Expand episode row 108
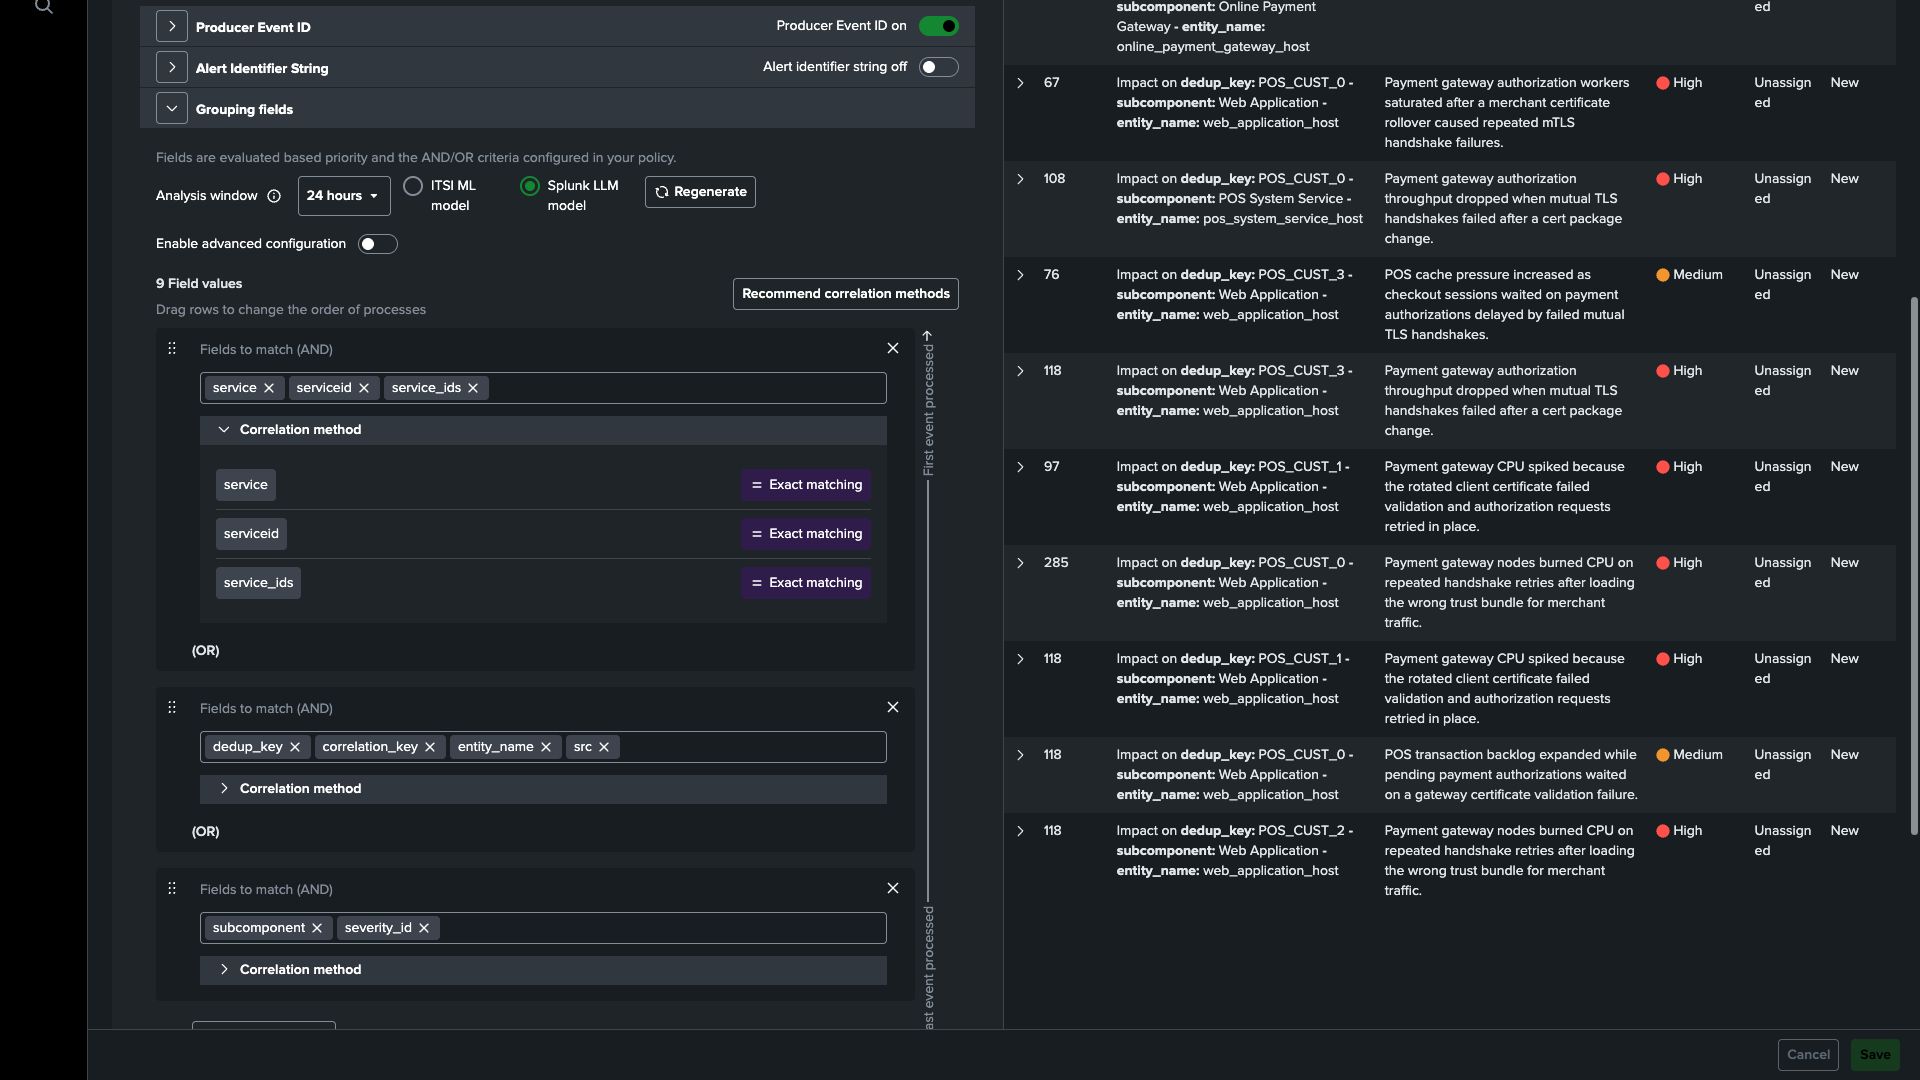Viewport: 1920px width, 1080px height. tap(1020, 179)
